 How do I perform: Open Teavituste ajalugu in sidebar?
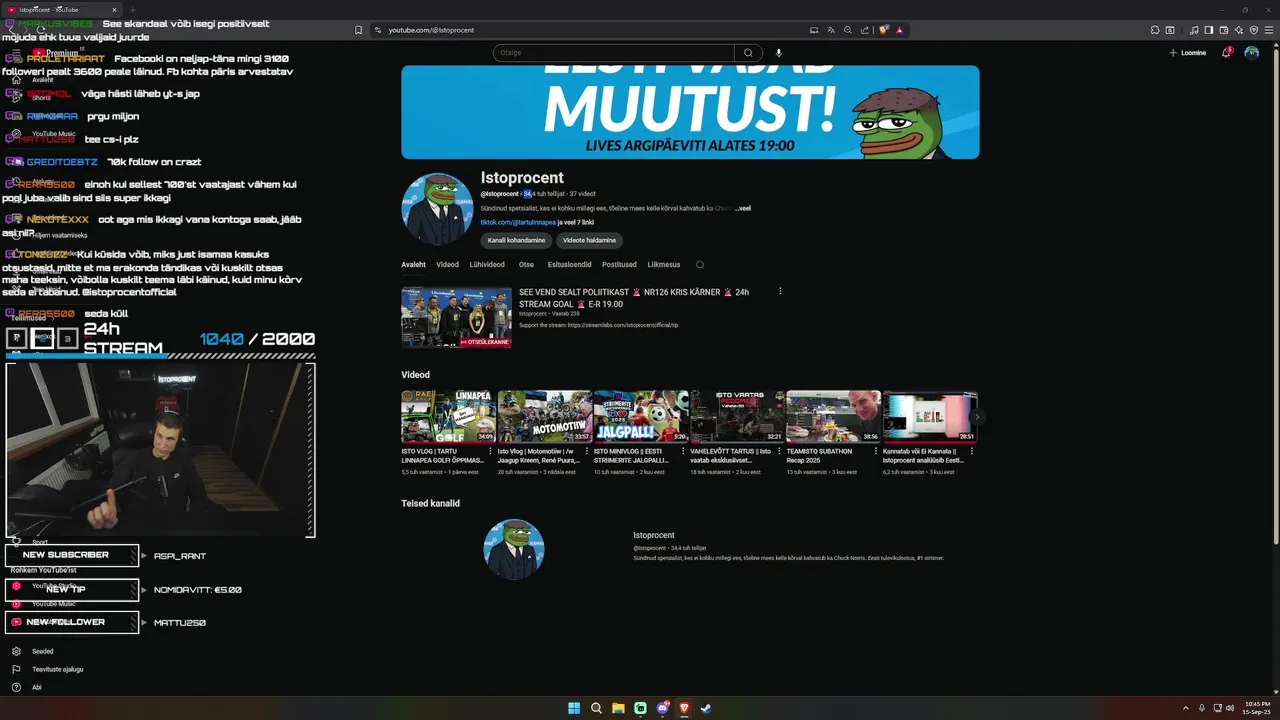(58, 669)
